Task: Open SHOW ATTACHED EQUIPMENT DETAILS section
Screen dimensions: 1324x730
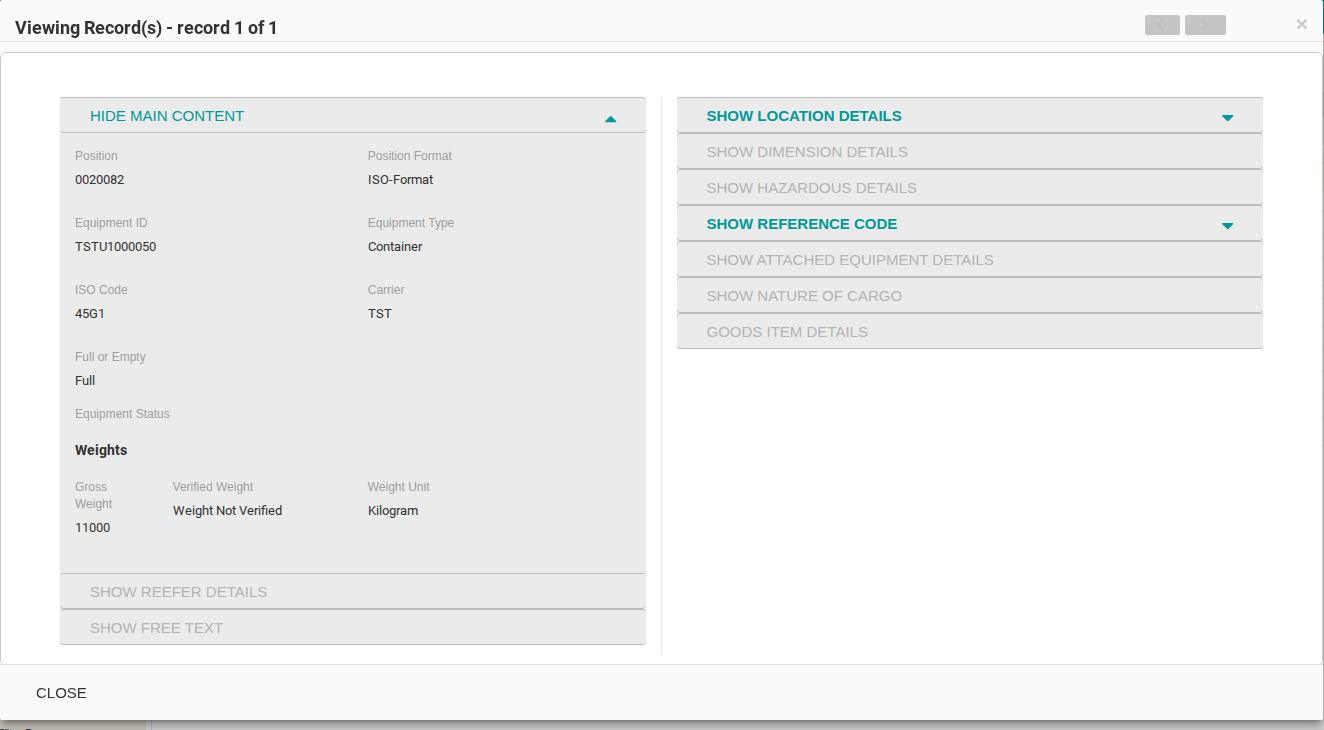Action: pyautogui.click(x=969, y=260)
